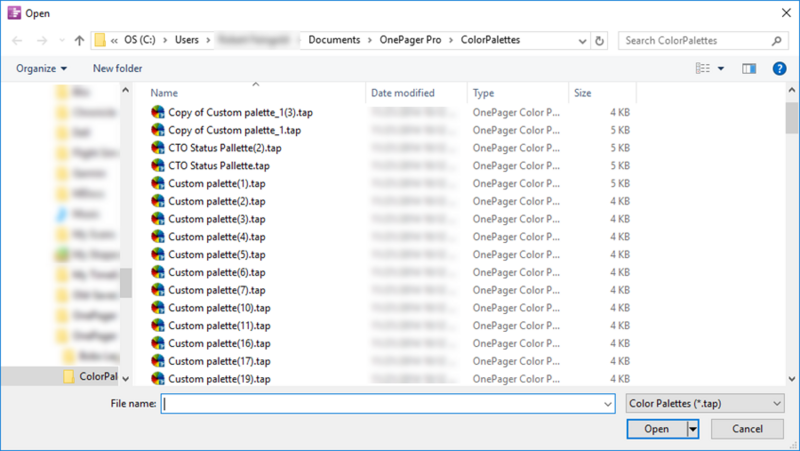
Task: Click the address bar folder icon
Action: tap(100, 40)
